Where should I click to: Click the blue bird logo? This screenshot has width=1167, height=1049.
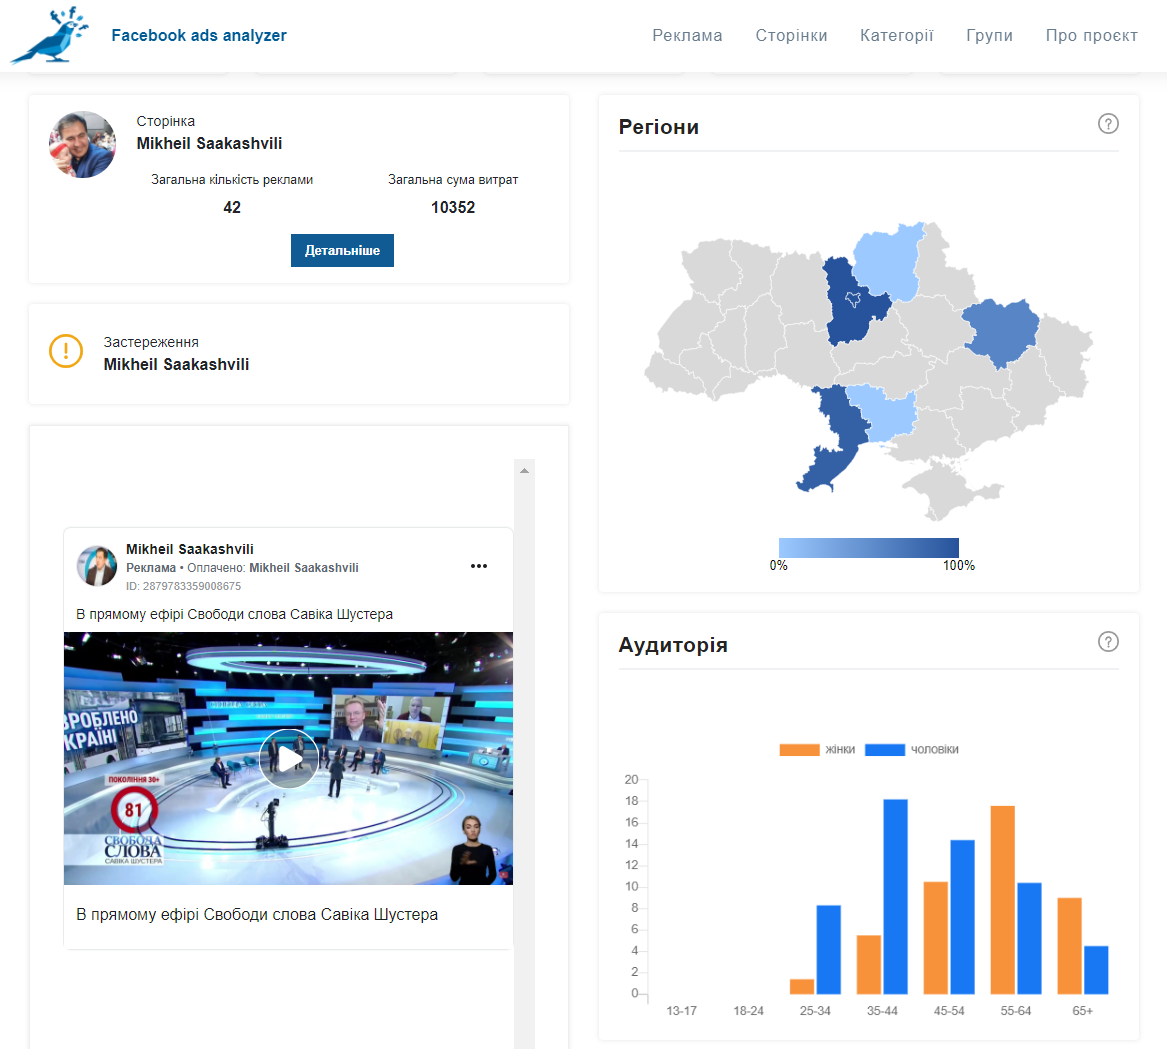coord(49,35)
